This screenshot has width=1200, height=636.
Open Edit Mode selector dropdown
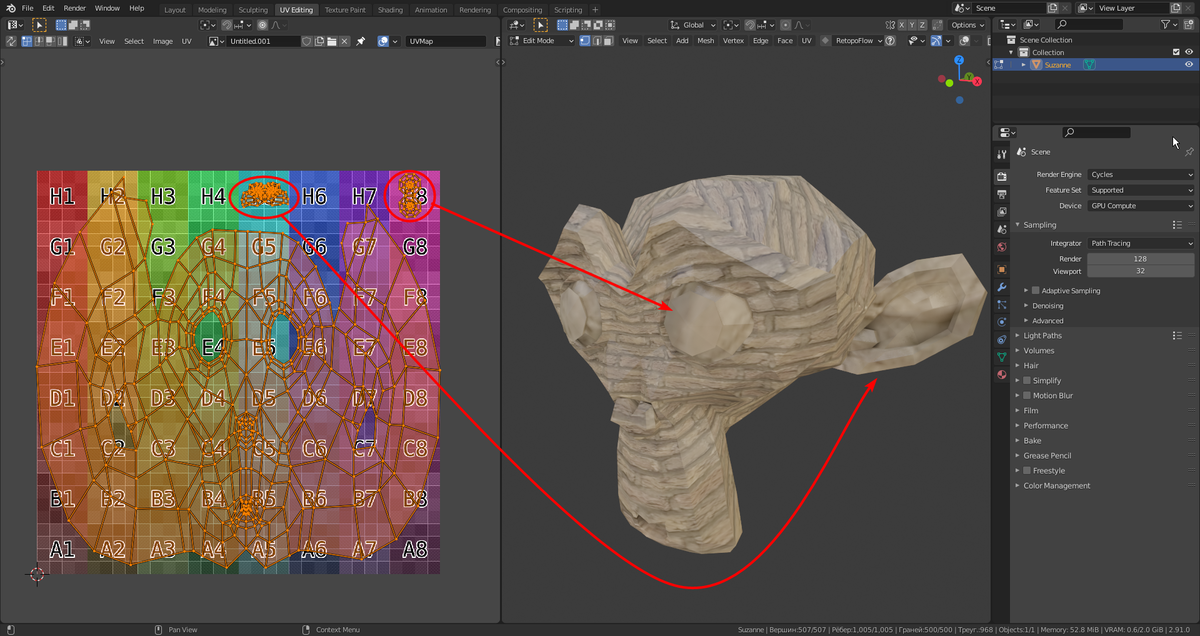coord(541,41)
